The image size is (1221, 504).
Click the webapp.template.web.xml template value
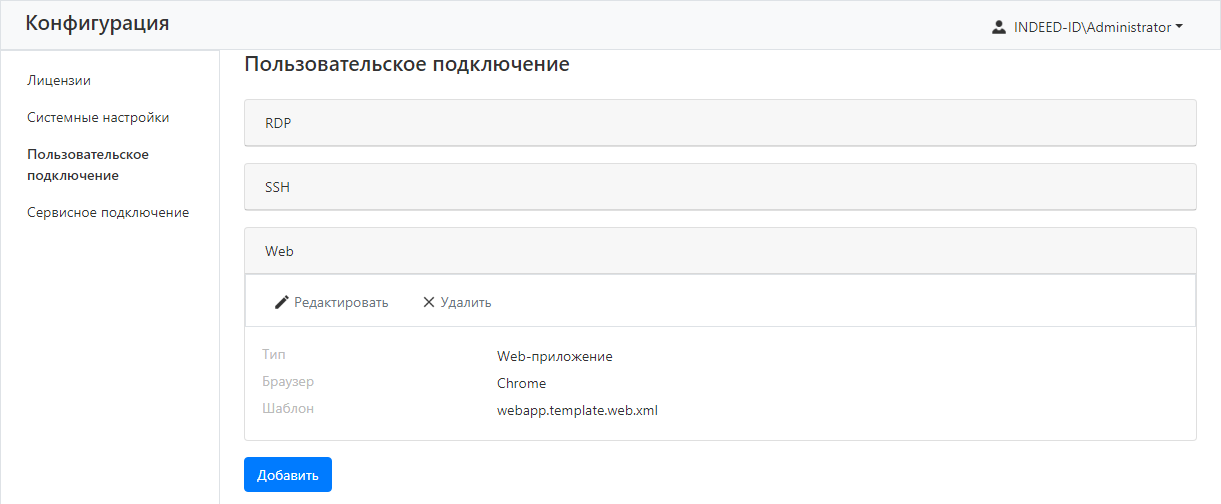(577, 410)
